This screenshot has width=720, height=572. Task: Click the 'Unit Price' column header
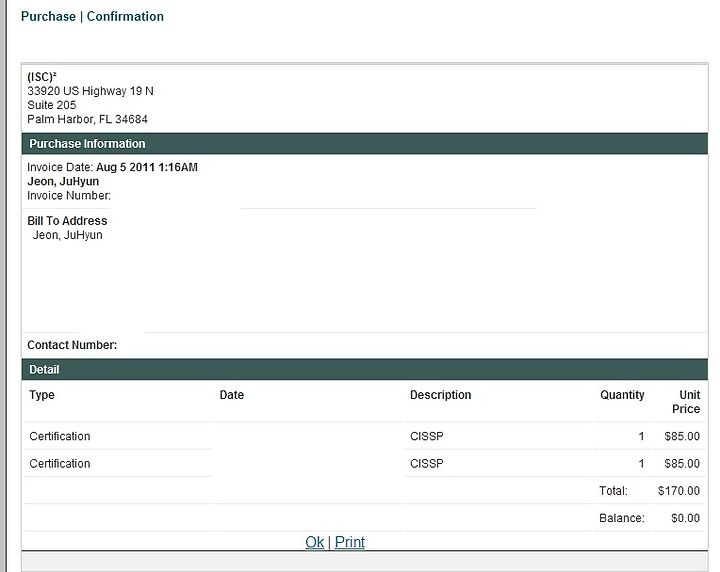pos(686,402)
